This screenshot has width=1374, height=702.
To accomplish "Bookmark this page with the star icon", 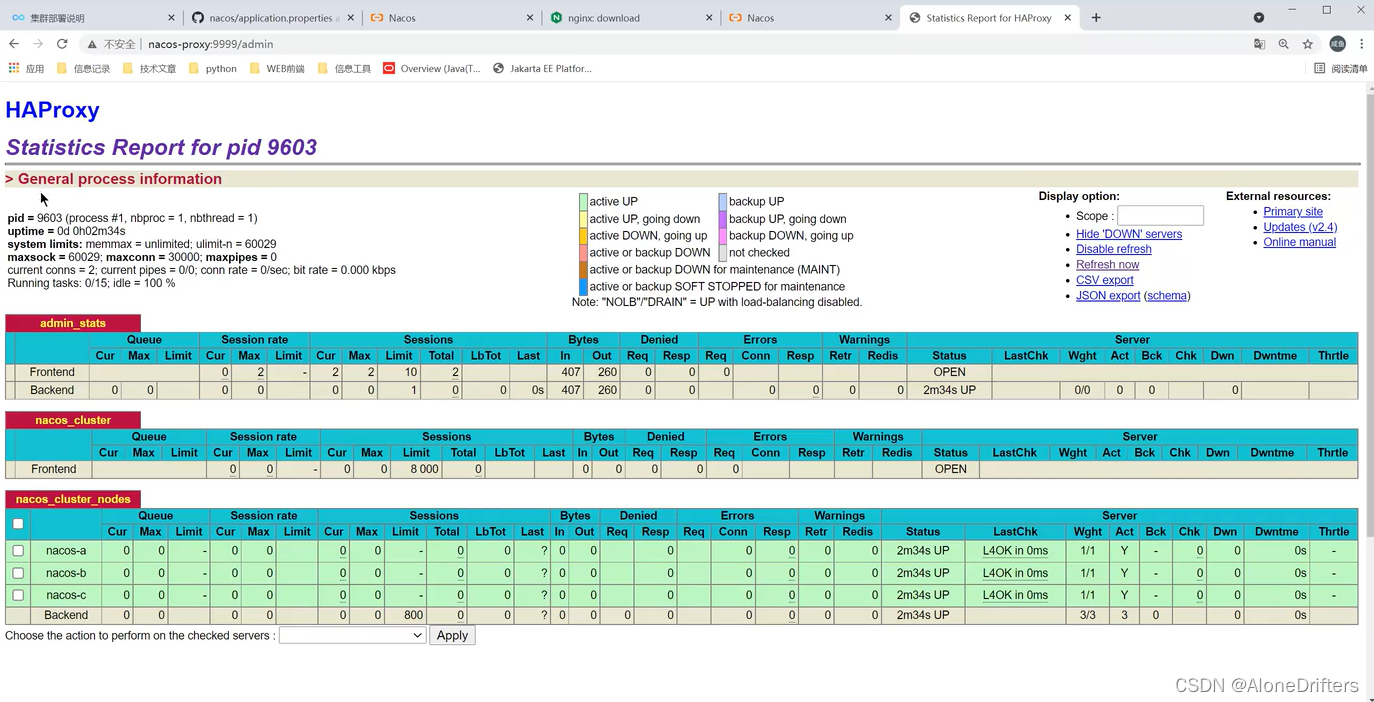I will pos(1308,44).
